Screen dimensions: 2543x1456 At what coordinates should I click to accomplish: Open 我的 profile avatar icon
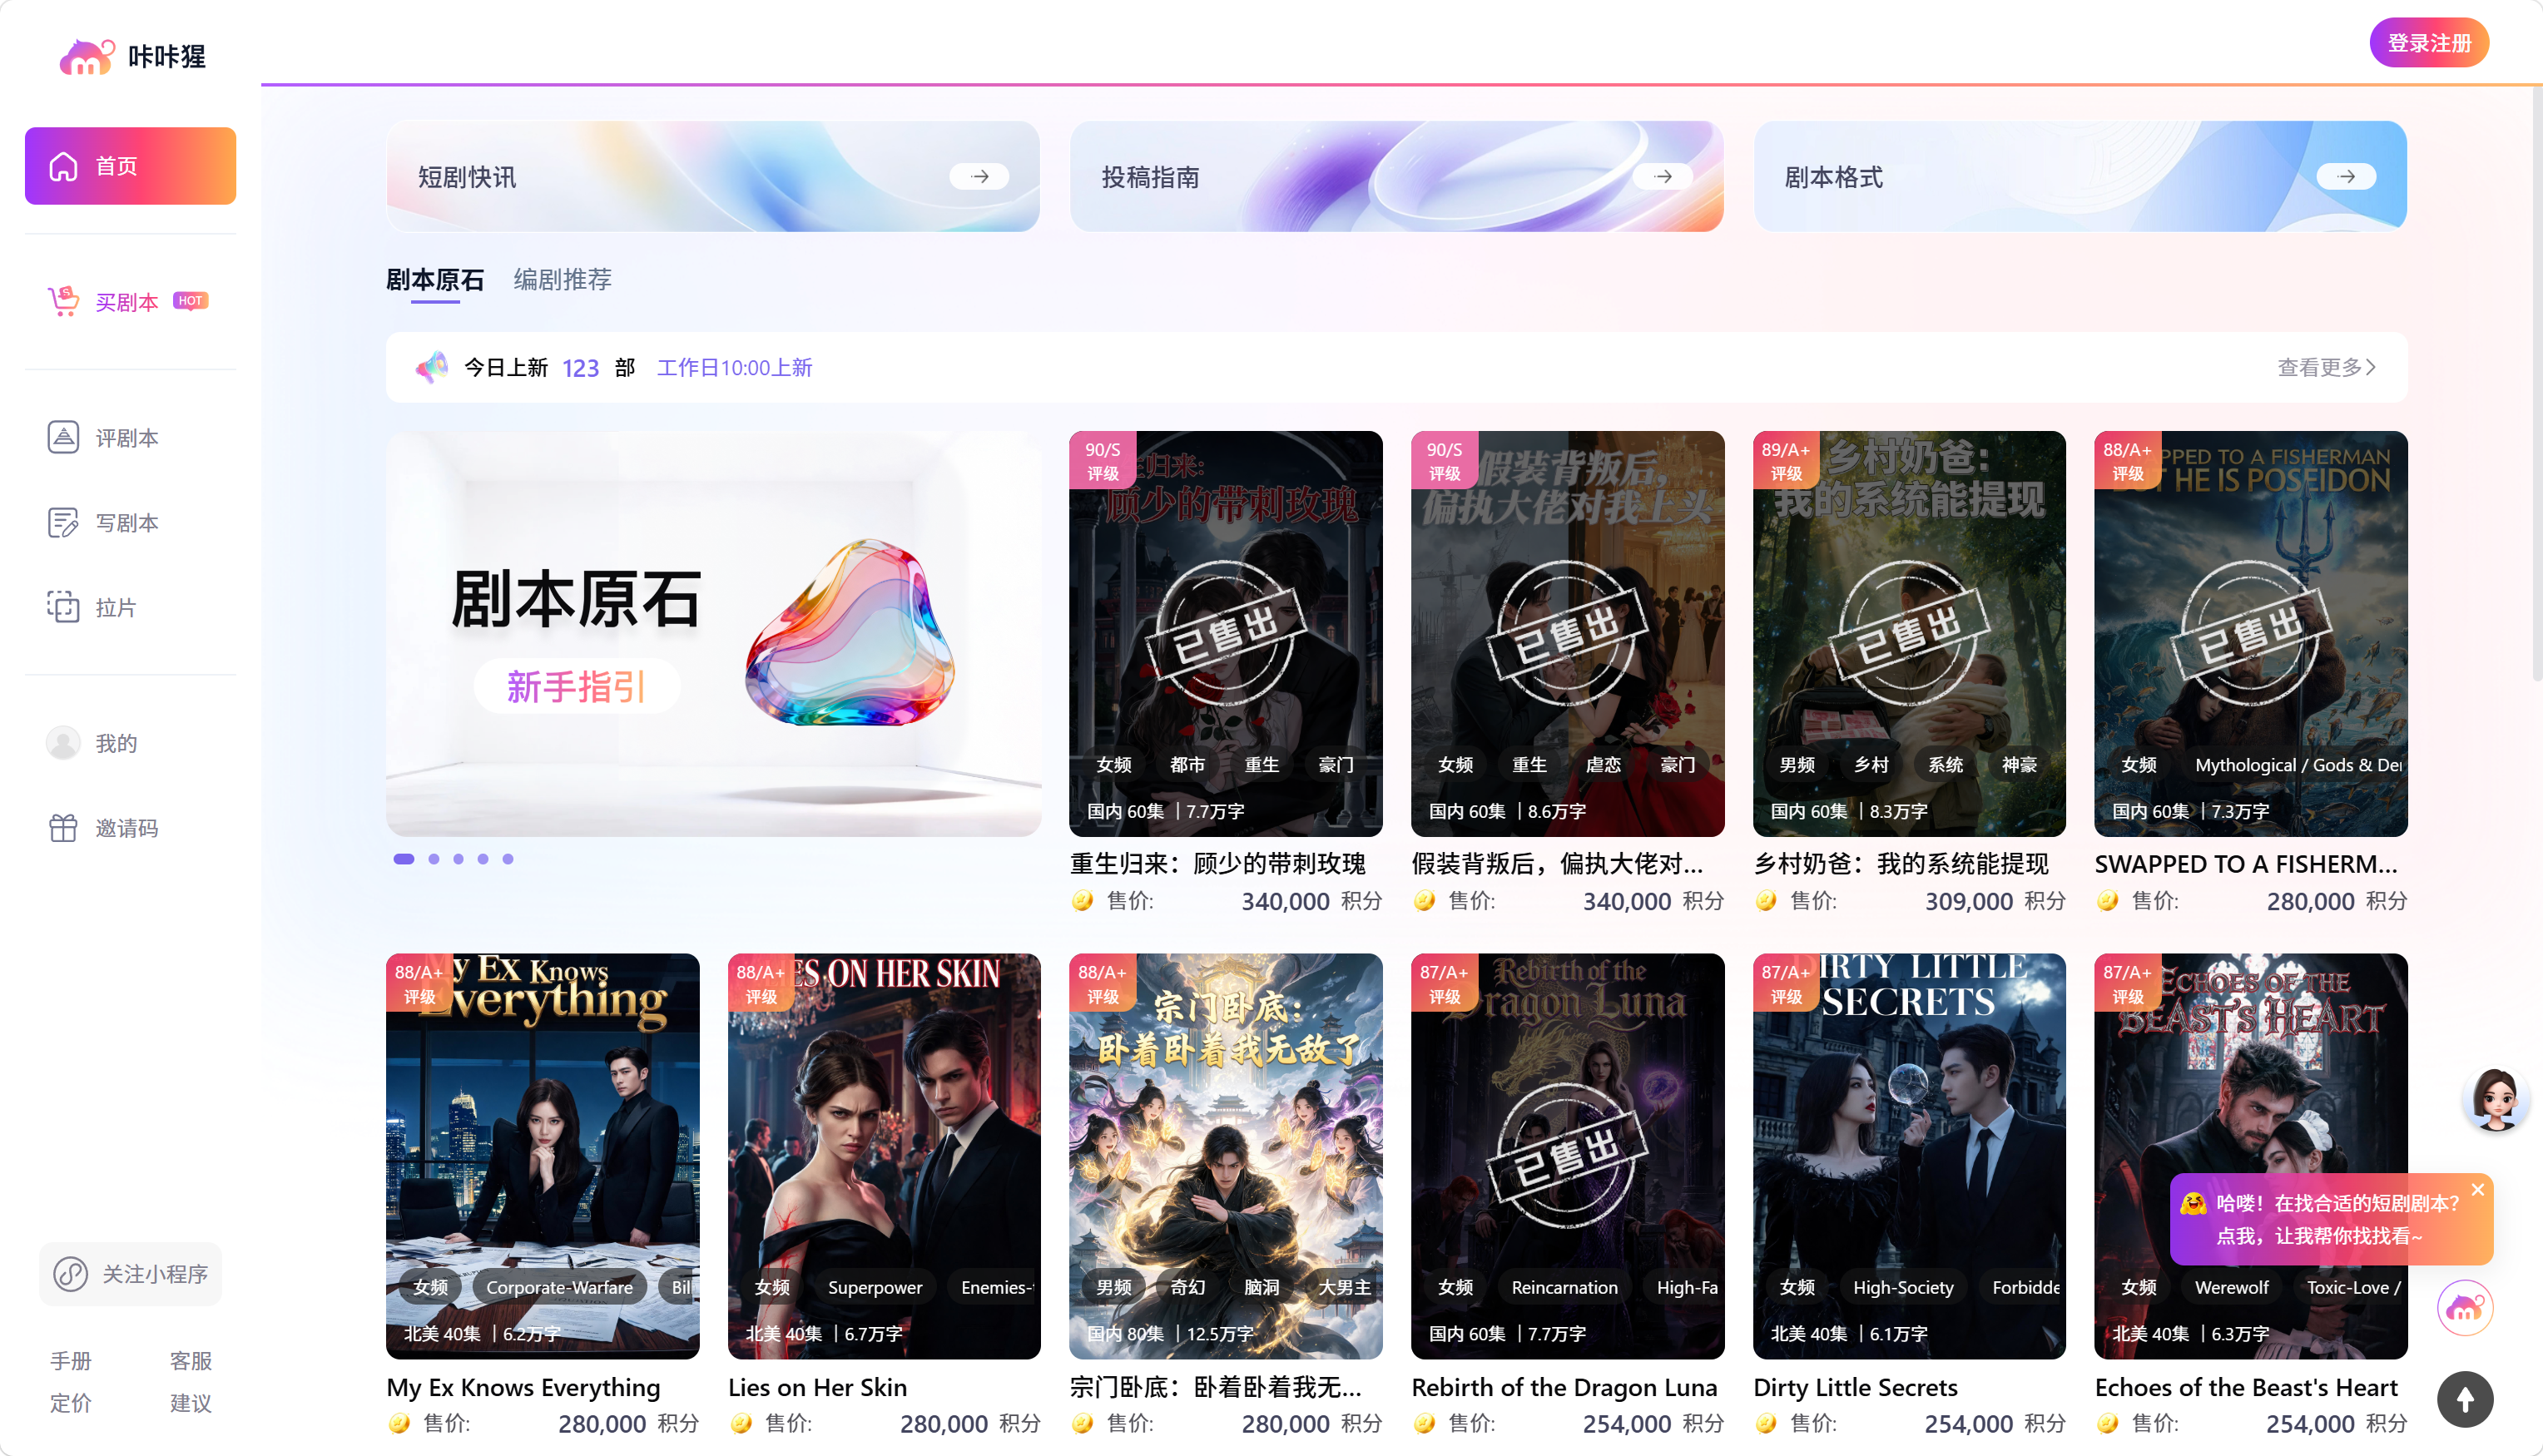point(63,743)
